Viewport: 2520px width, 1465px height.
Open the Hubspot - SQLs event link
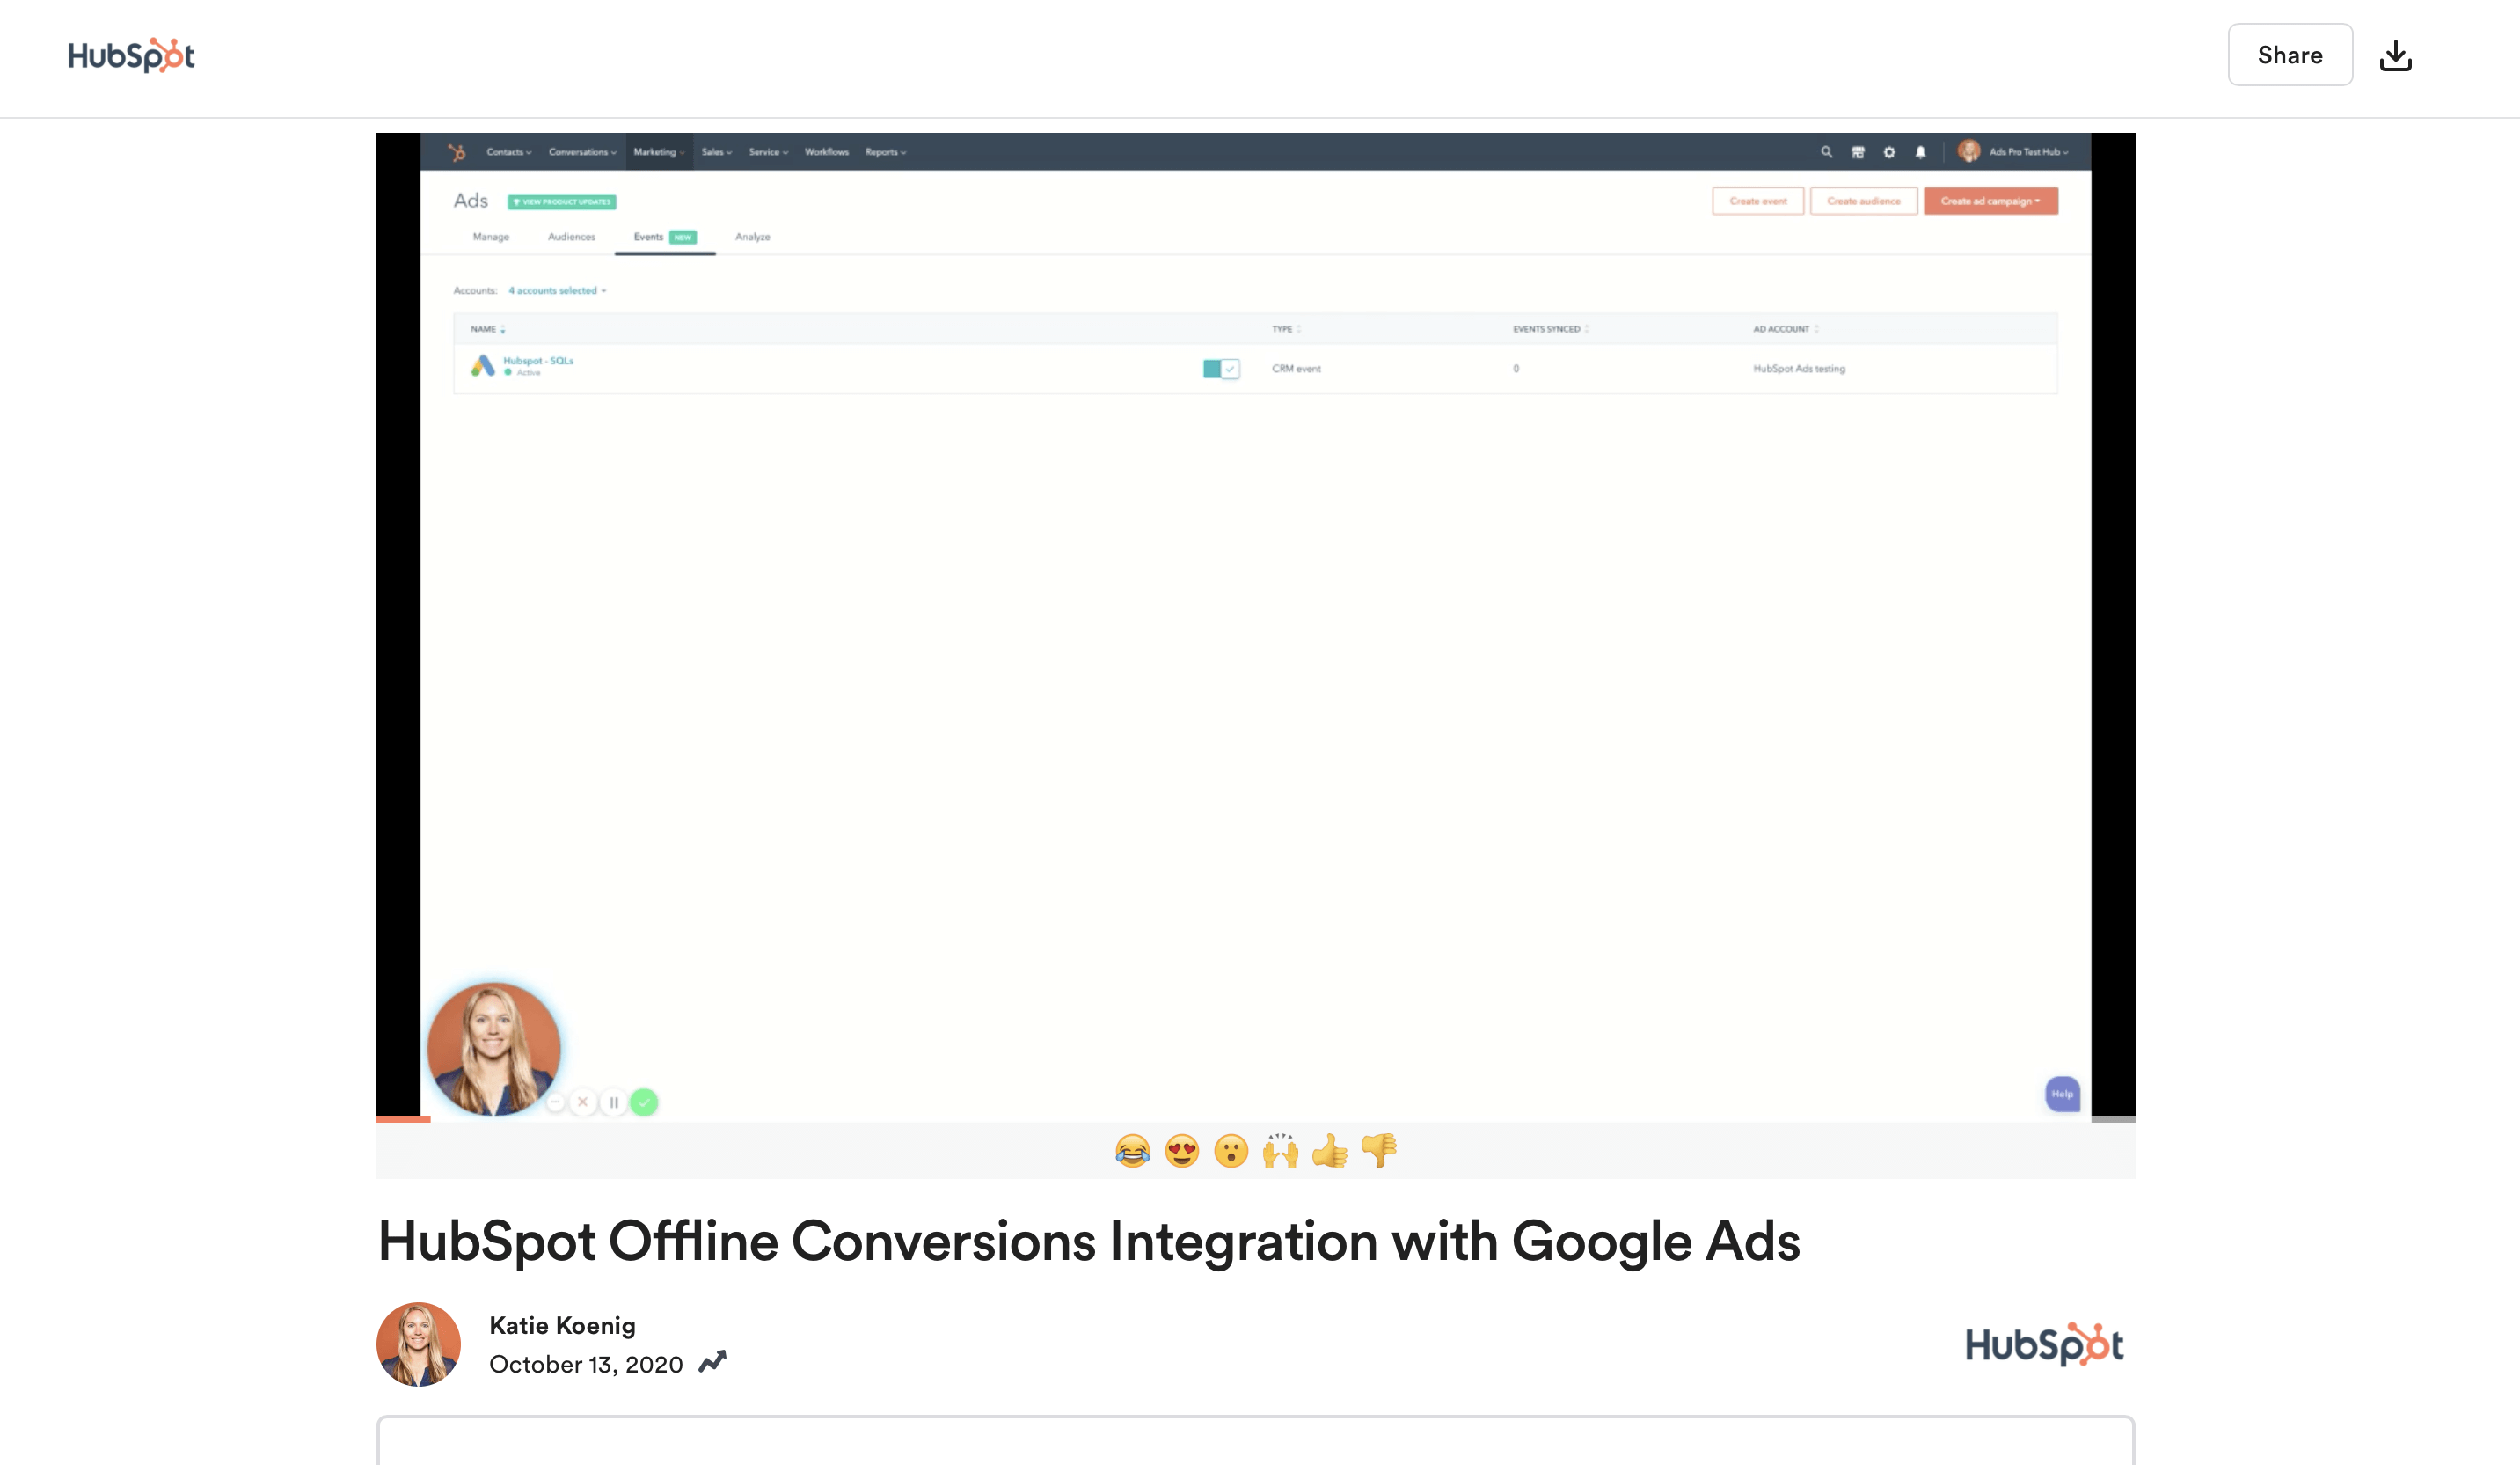(538, 361)
